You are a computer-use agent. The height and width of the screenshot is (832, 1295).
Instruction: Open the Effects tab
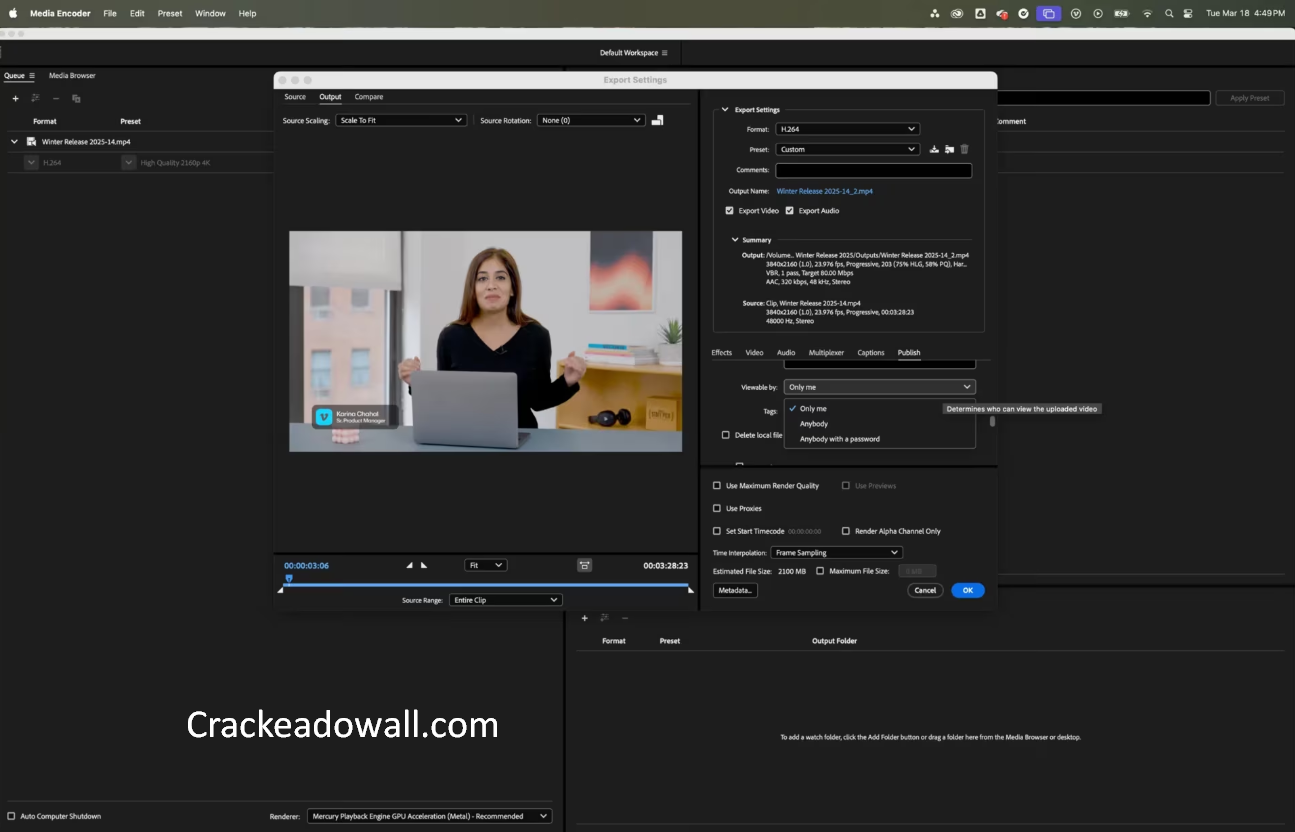[x=722, y=353]
